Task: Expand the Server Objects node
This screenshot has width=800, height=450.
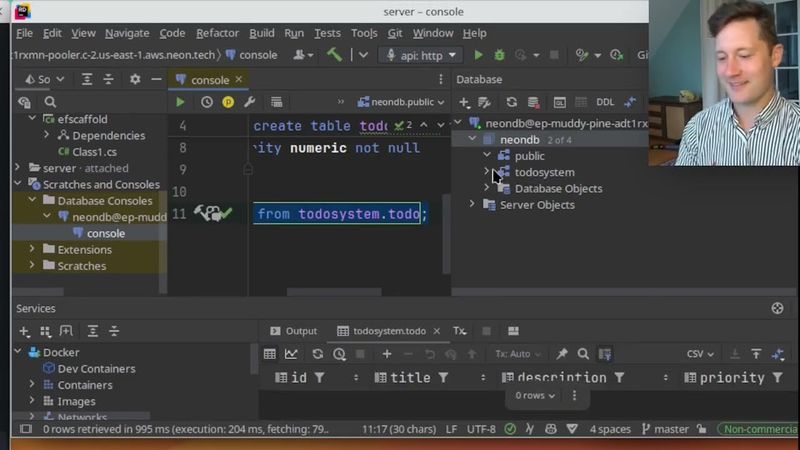Action: (x=472, y=204)
